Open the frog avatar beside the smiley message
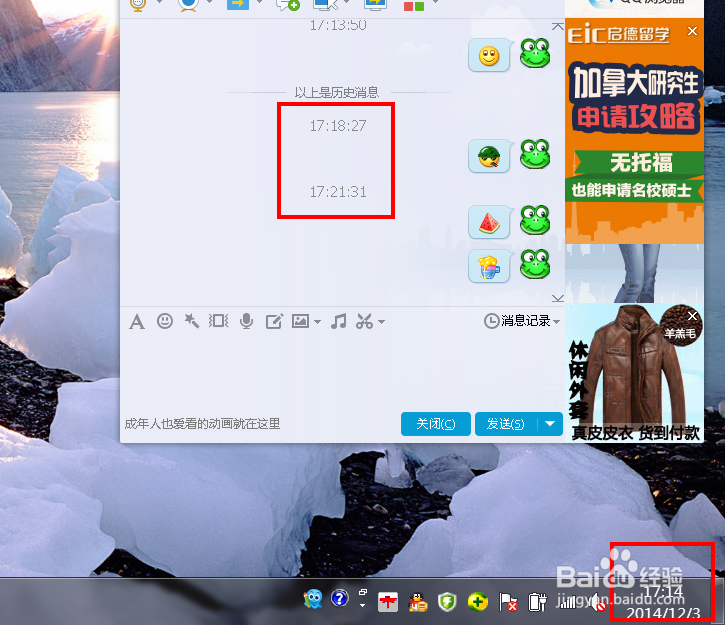This screenshot has width=725, height=625. [x=535, y=53]
